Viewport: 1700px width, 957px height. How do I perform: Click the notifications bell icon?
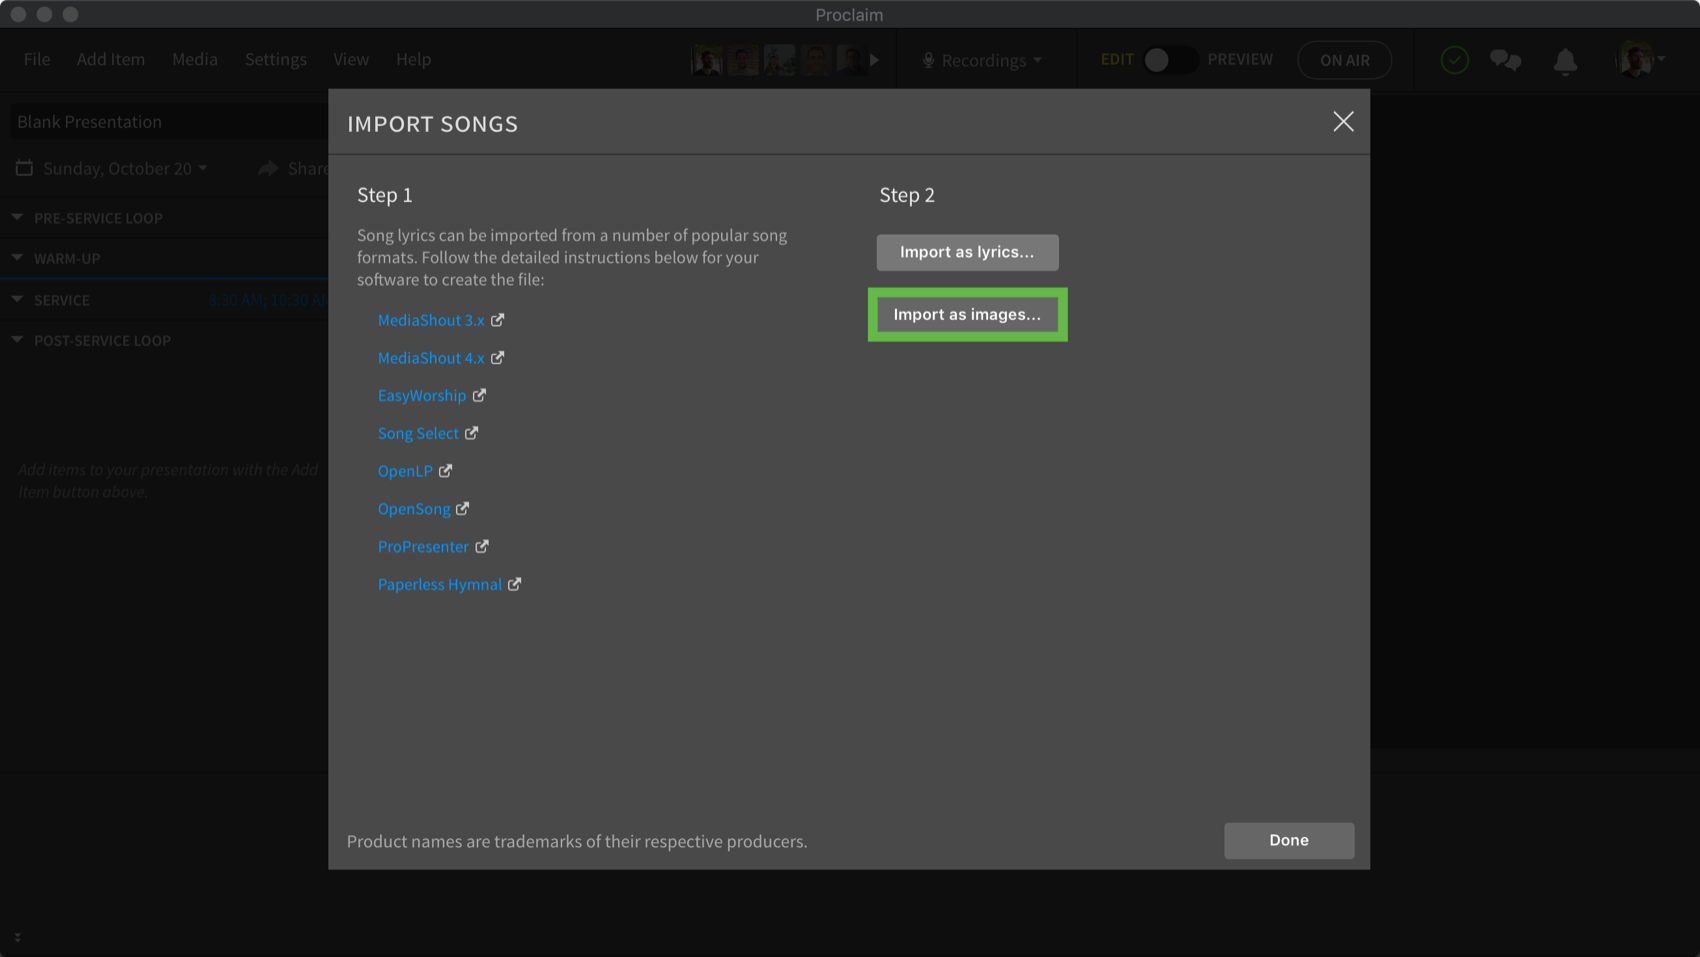click(1565, 61)
